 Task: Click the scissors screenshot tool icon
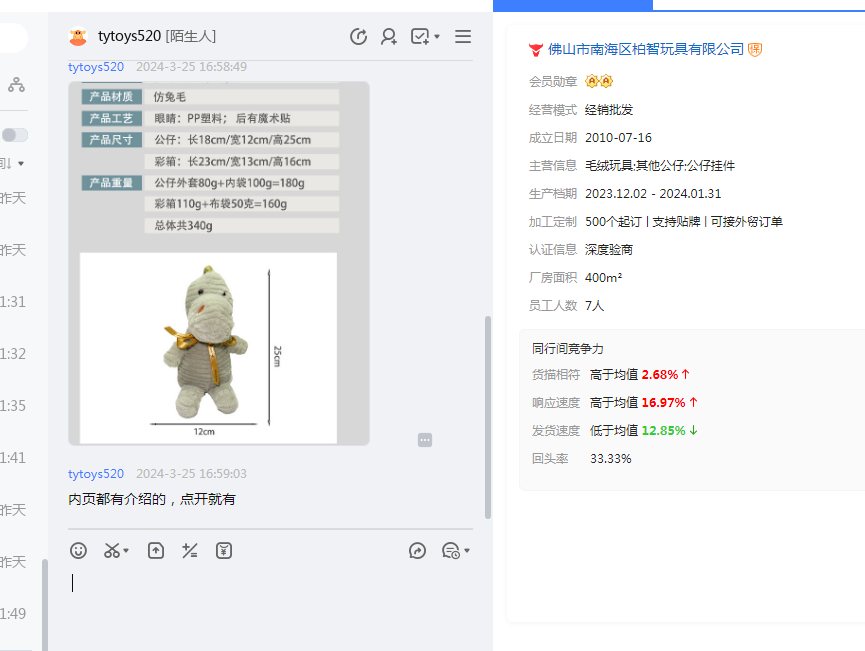point(112,550)
